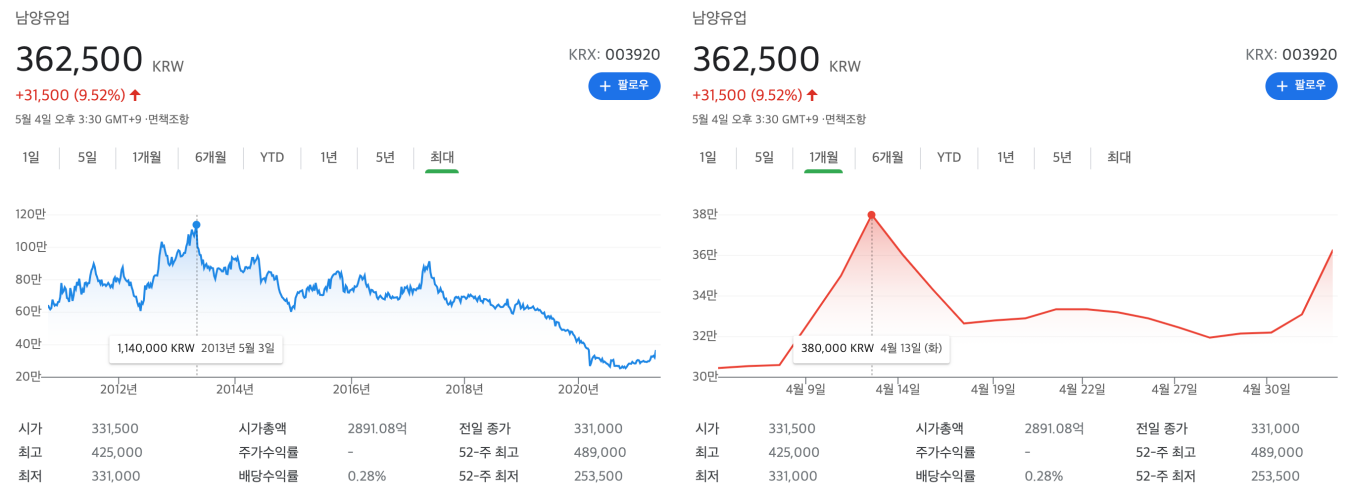Click the red up arrow in left panel
This screenshot has height=500, width=1354.
click(136, 95)
